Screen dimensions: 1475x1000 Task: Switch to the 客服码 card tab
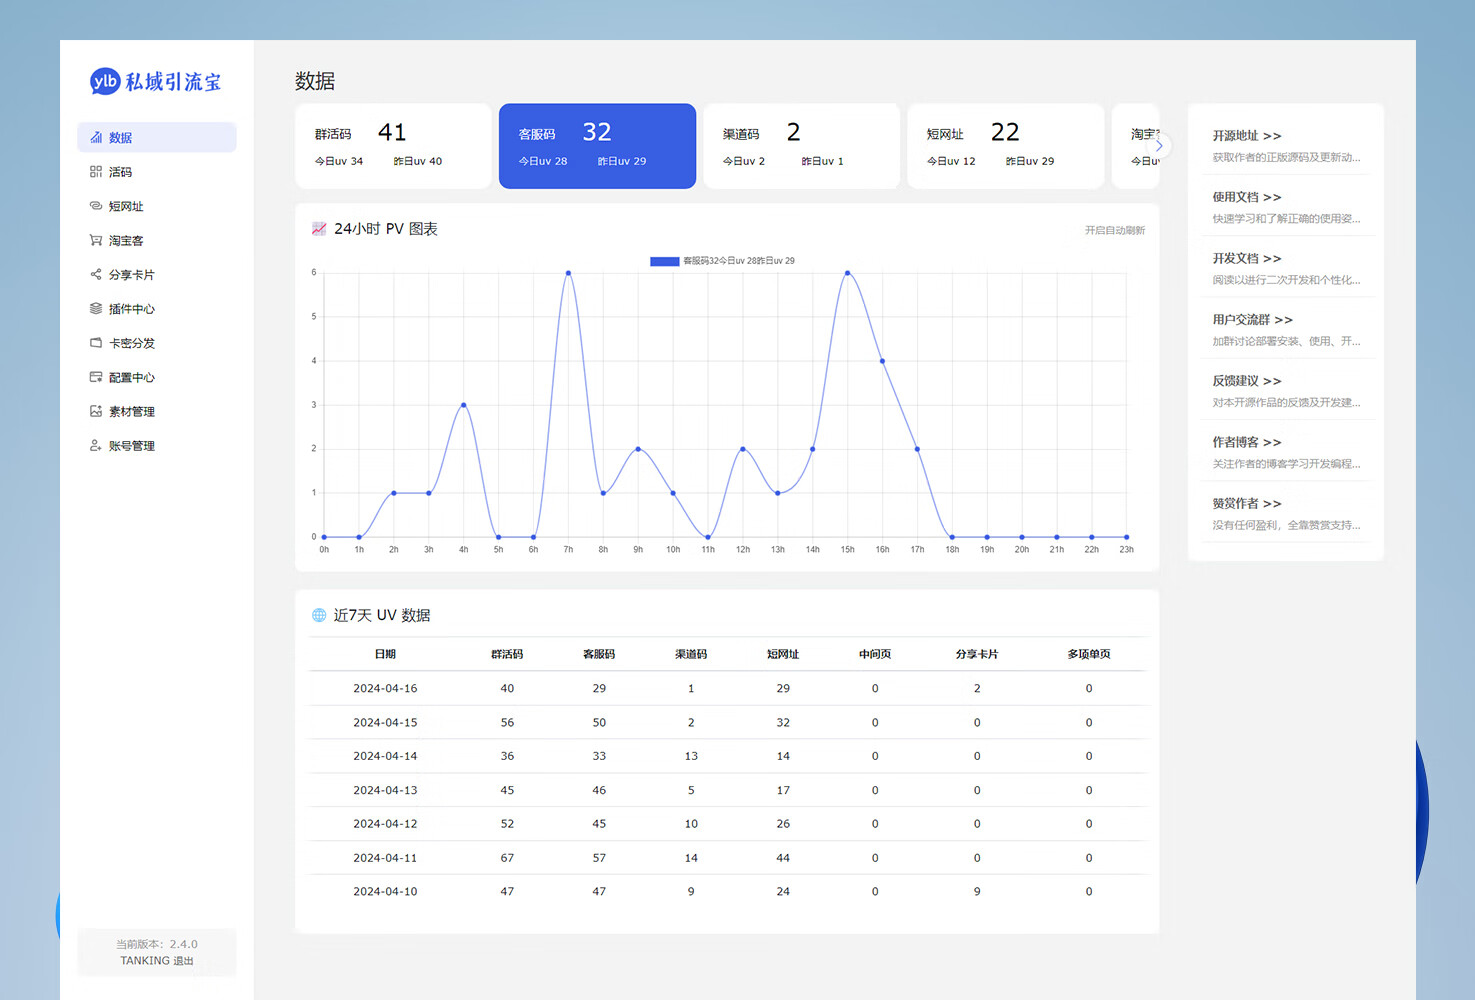596,145
